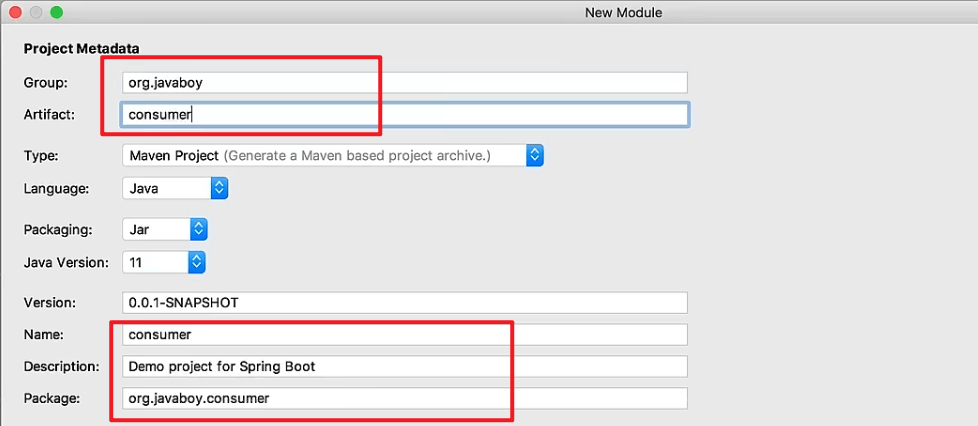Click the Description label text
The width and height of the screenshot is (978, 426).
coord(62,366)
